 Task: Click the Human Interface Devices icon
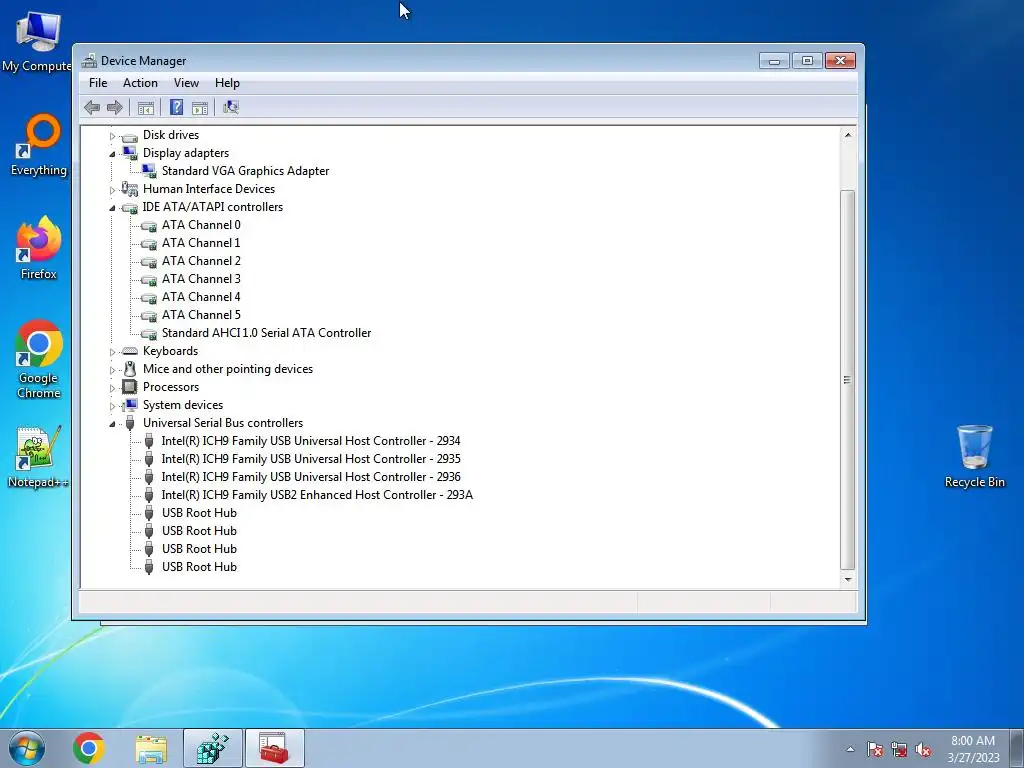pos(130,189)
